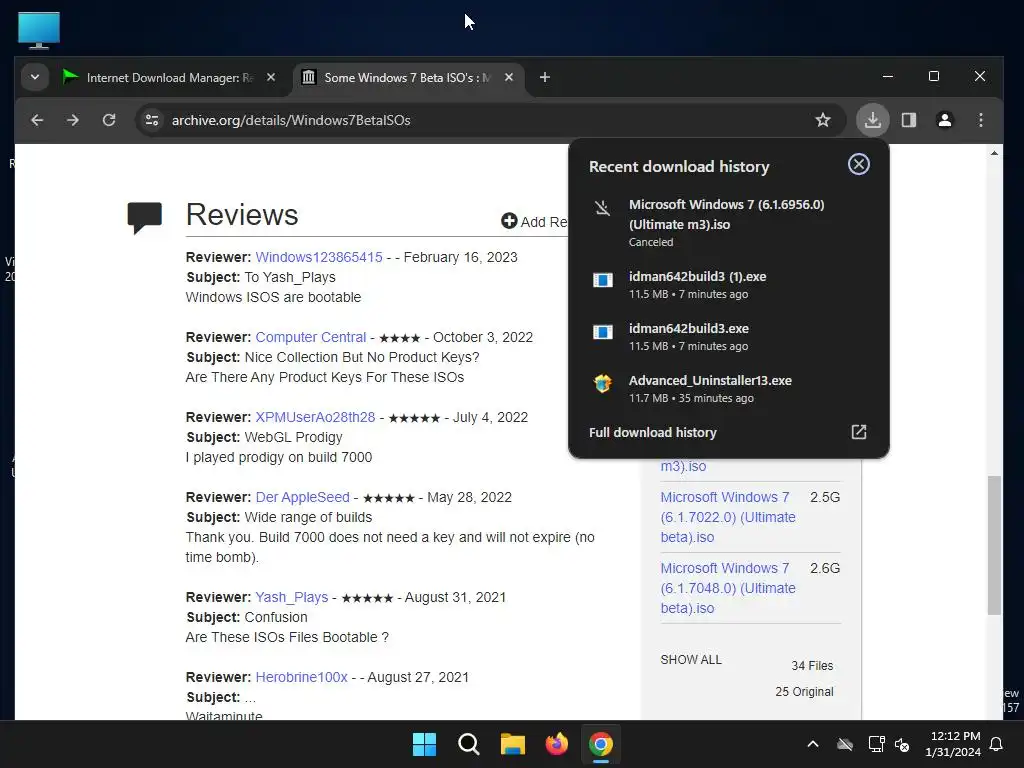
Task: Open notifications bell icon
Action: pos(996,744)
